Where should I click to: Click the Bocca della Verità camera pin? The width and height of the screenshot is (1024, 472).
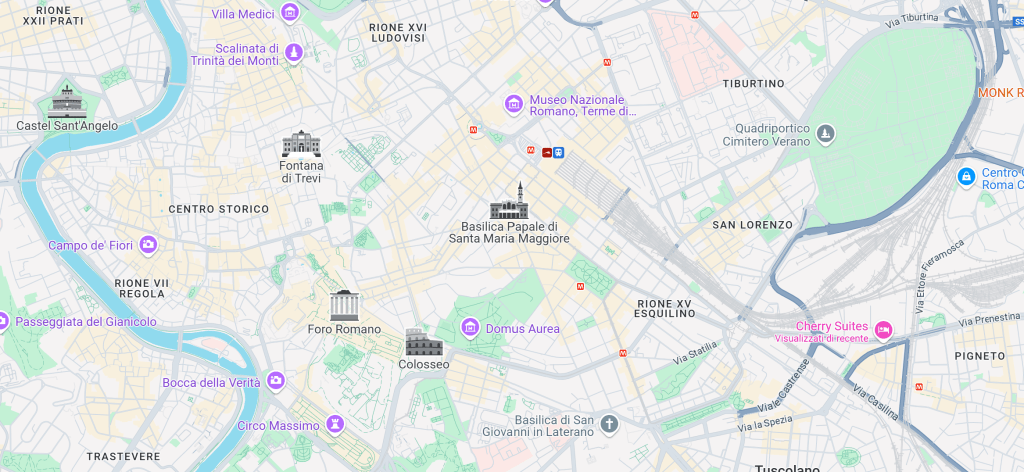[x=276, y=381]
